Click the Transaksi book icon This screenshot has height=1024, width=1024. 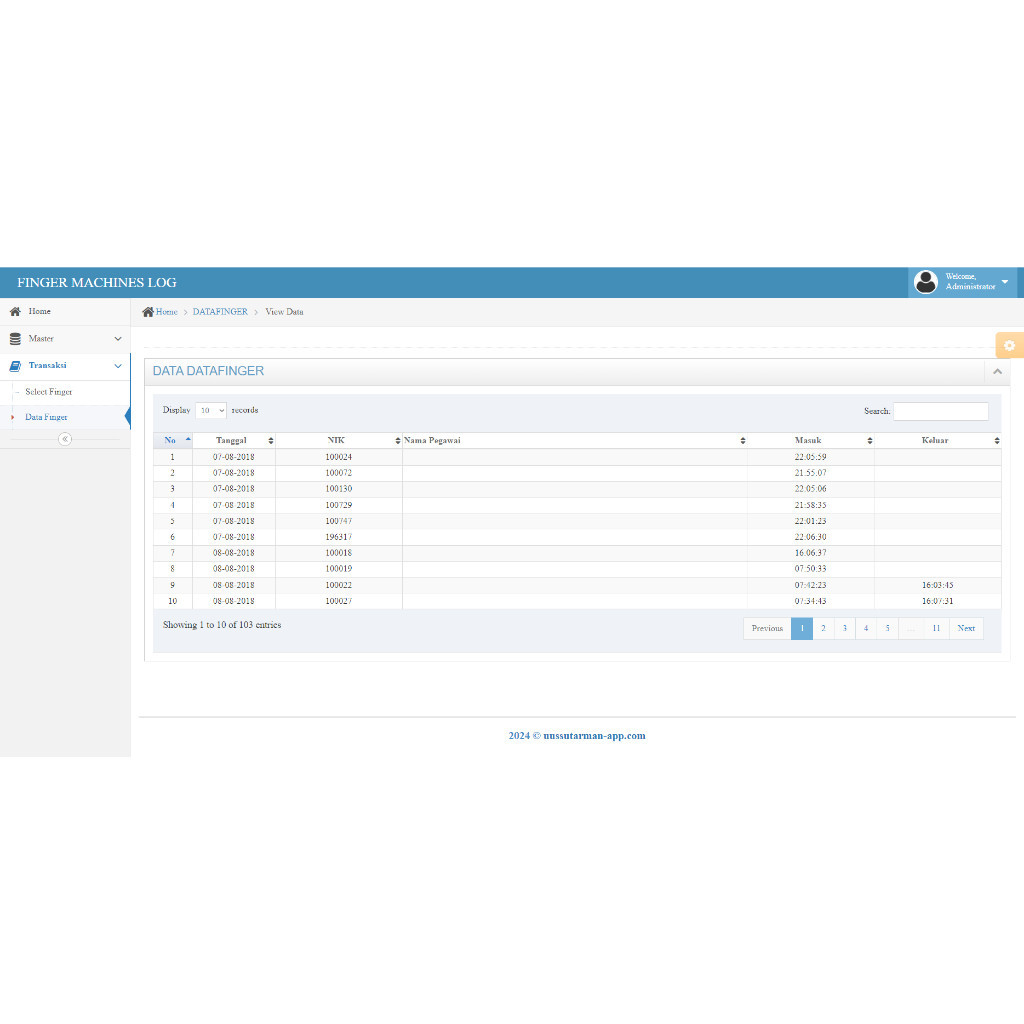click(x=15, y=366)
